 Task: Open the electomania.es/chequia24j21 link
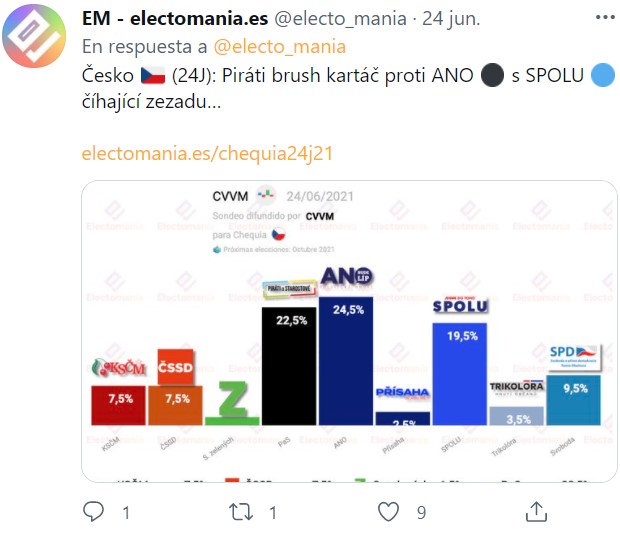click(206, 154)
